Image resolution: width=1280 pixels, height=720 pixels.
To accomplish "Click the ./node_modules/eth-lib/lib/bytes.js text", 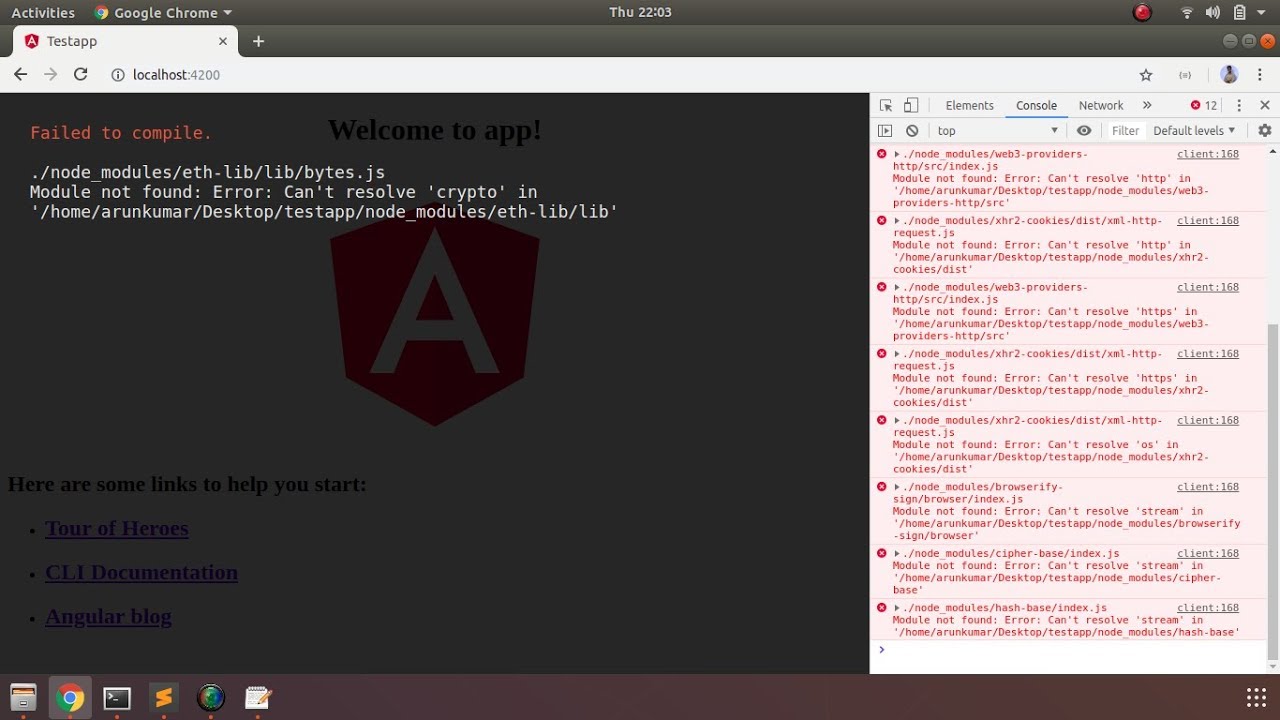I will pos(207,172).
